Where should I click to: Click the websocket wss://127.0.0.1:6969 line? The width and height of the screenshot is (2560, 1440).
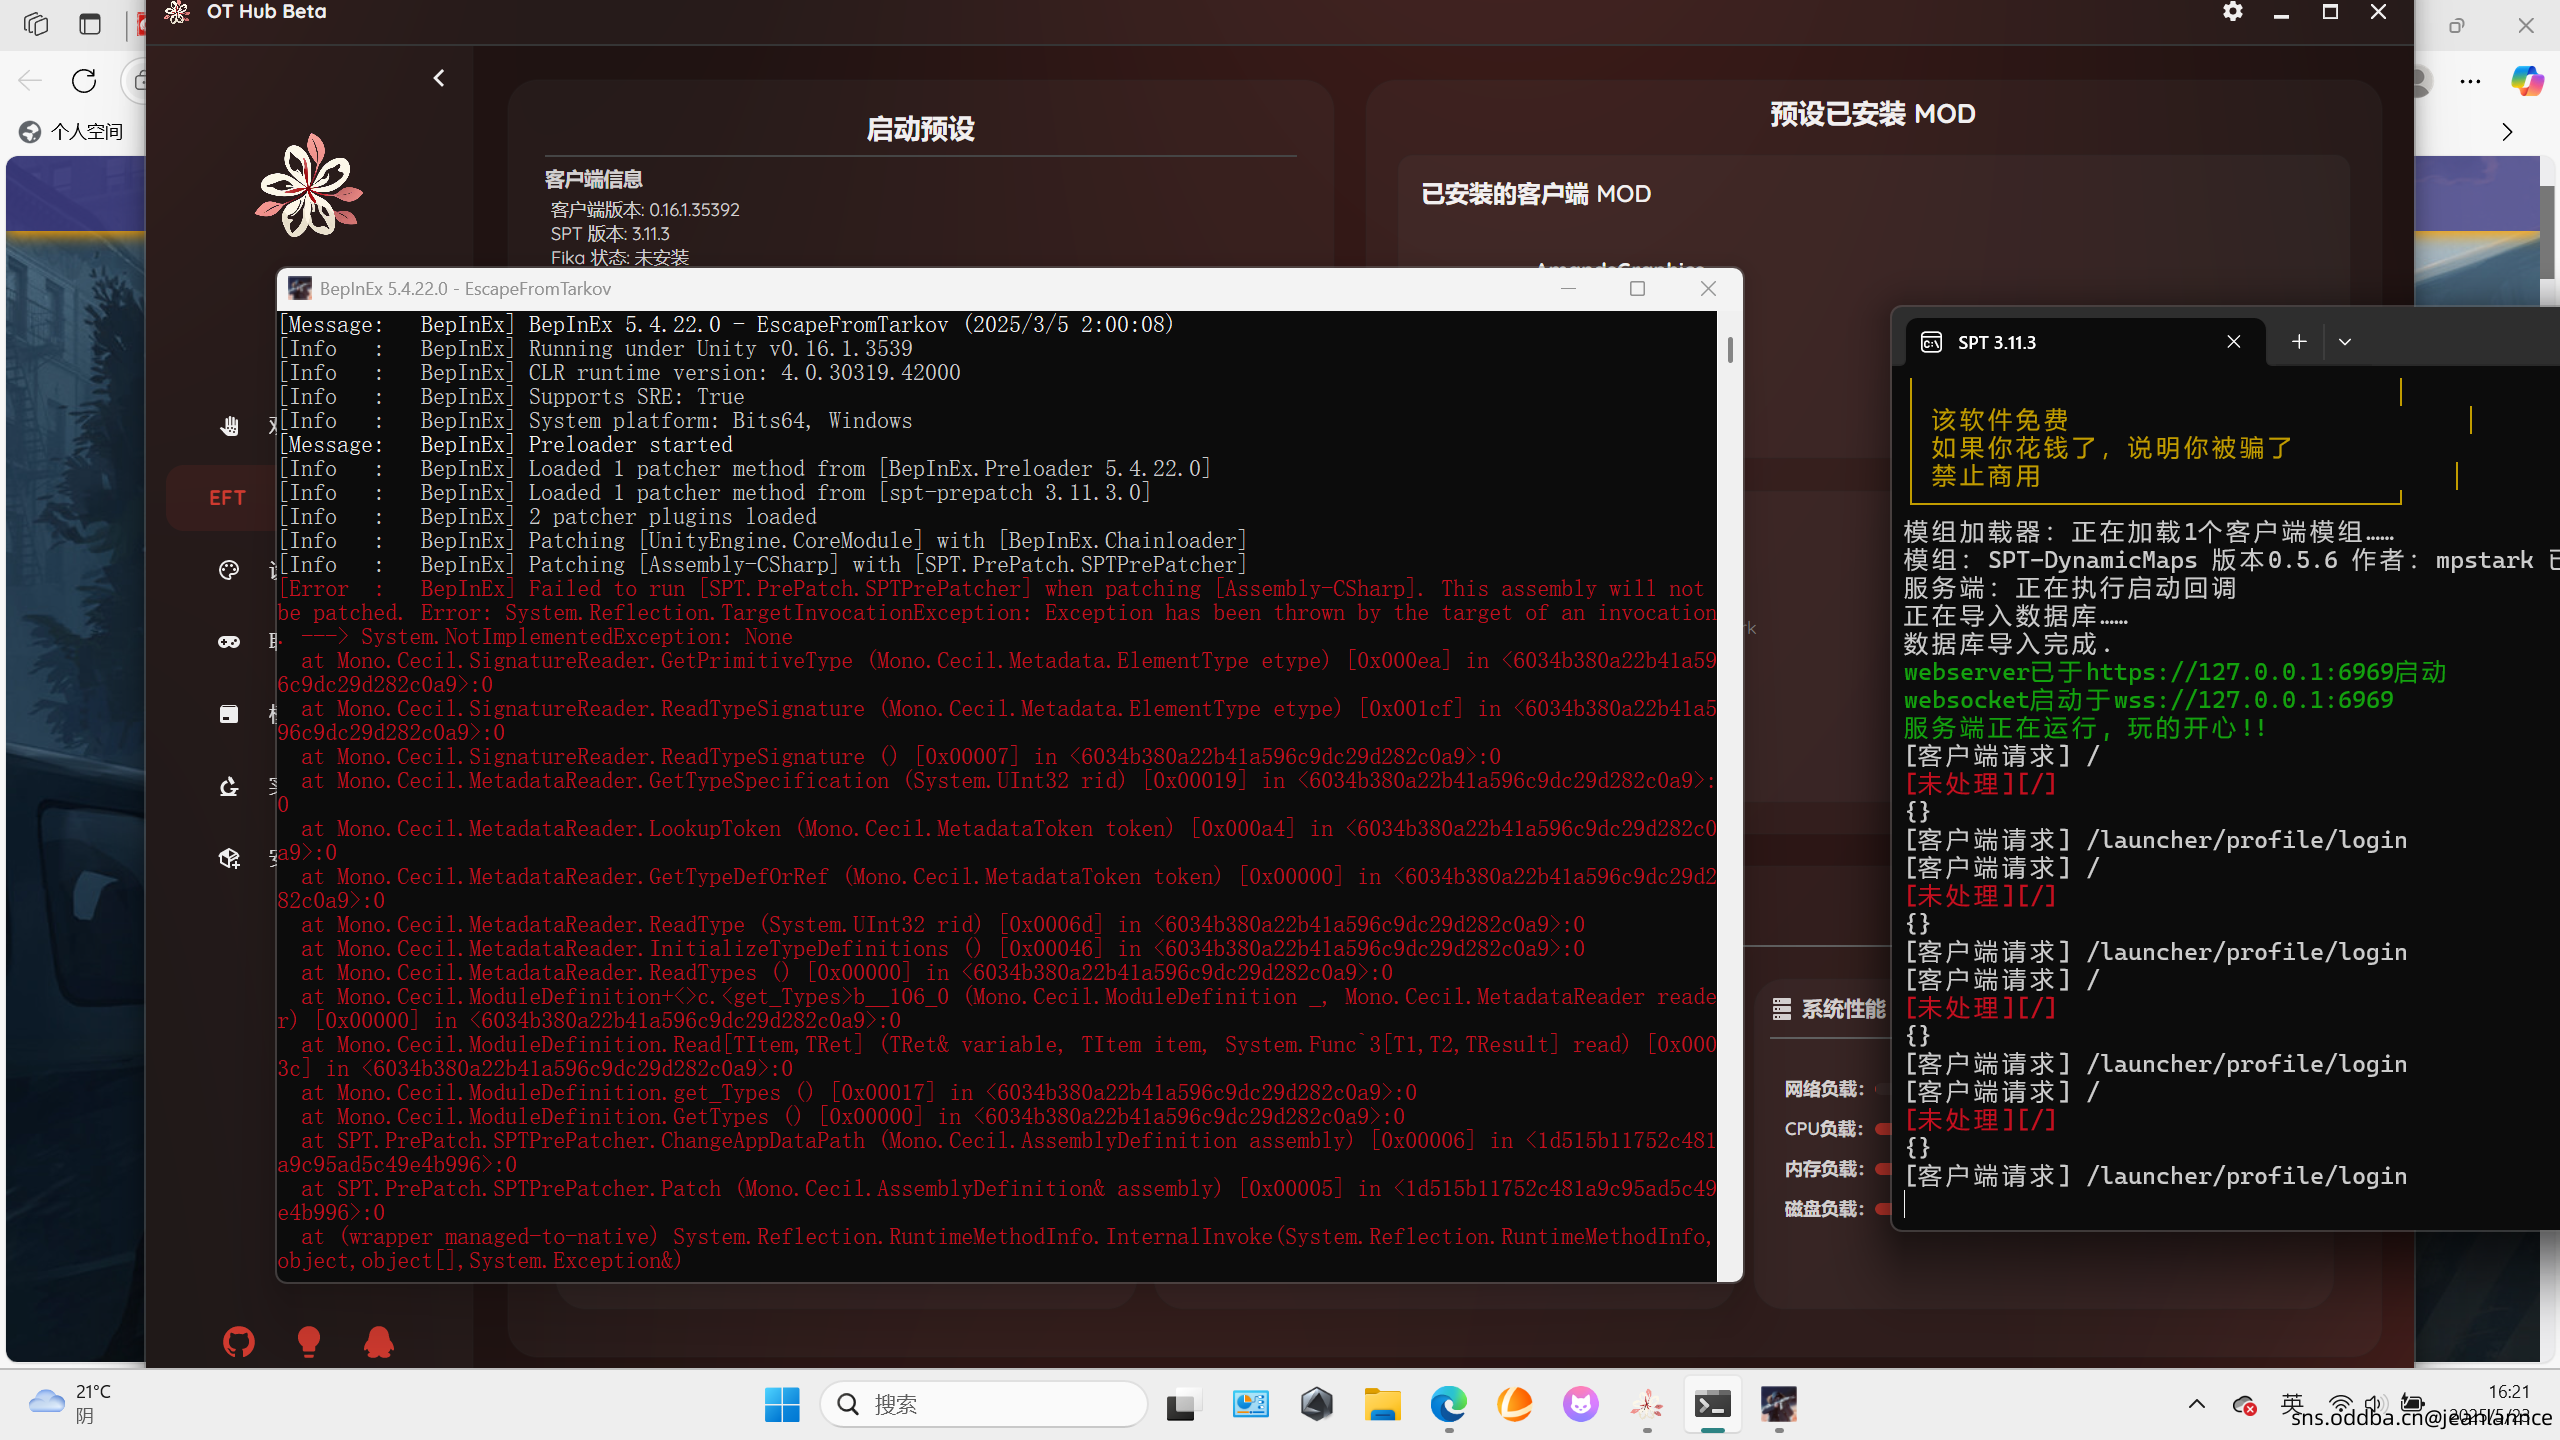[2149, 700]
